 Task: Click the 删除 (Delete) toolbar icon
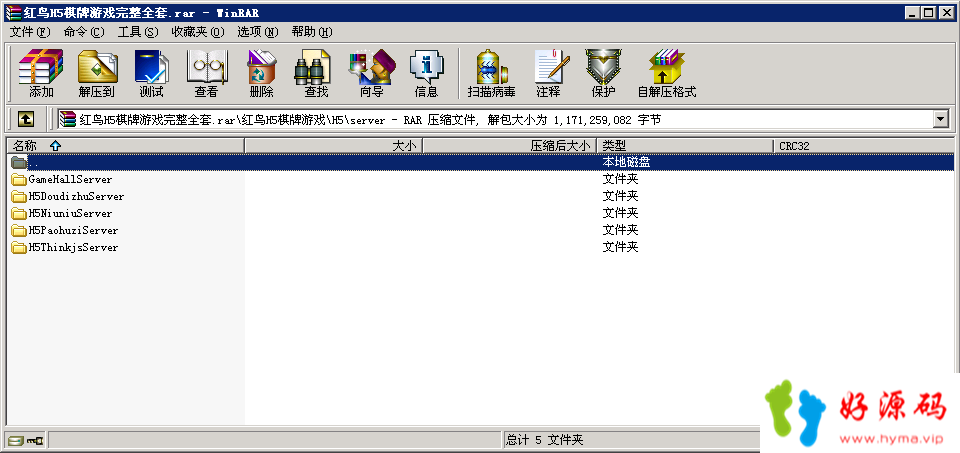[x=261, y=73]
